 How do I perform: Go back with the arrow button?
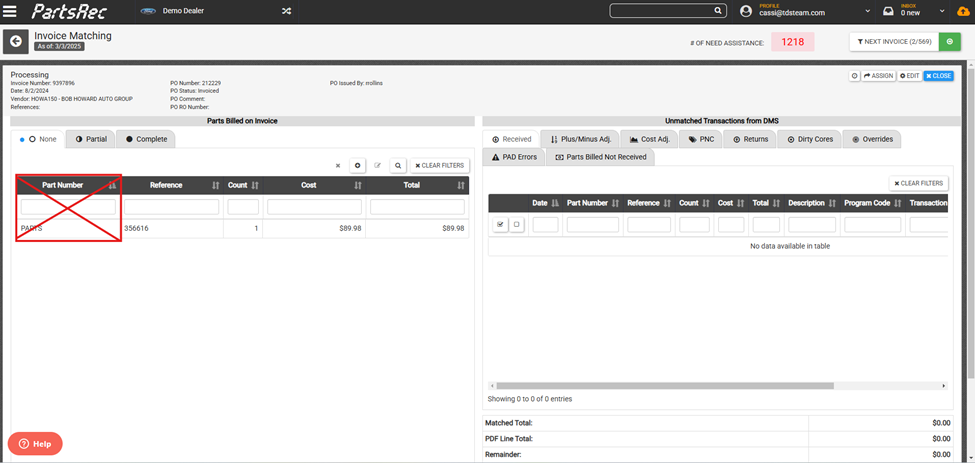[x=16, y=42]
